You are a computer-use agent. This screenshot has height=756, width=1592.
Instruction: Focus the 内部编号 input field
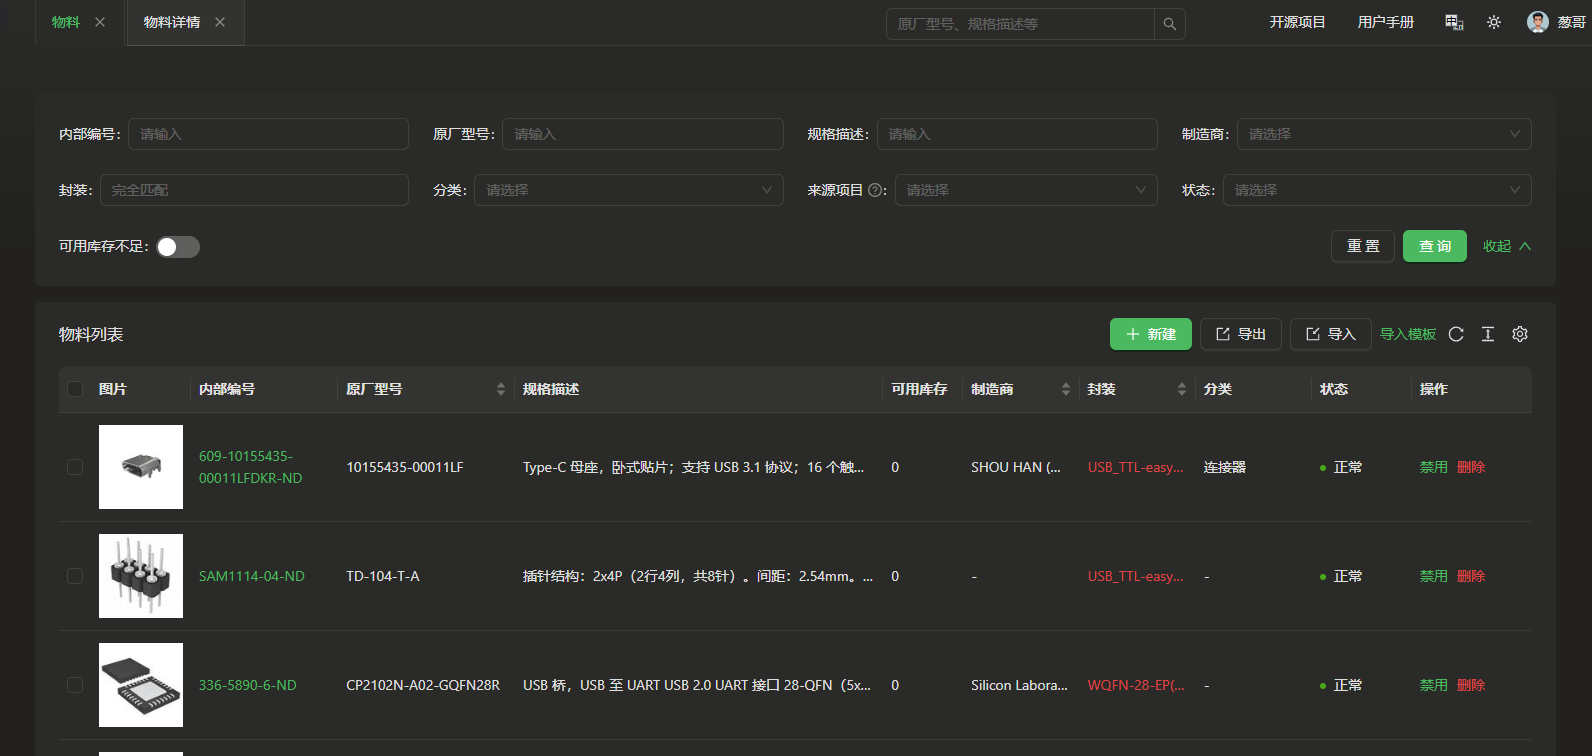[x=268, y=134]
